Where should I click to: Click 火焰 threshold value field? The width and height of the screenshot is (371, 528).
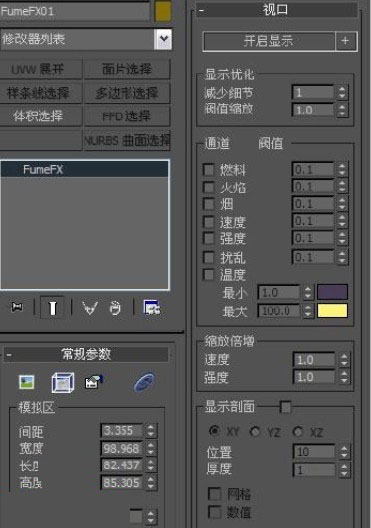pos(313,186)
